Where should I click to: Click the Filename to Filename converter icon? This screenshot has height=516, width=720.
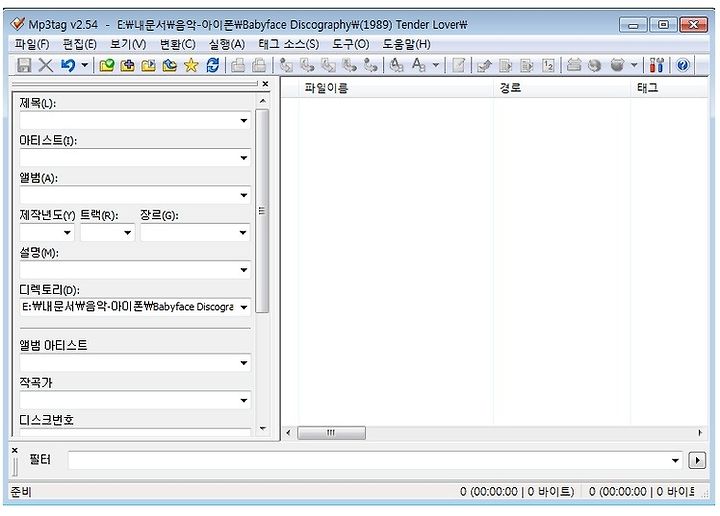click(x=328, y=65)
